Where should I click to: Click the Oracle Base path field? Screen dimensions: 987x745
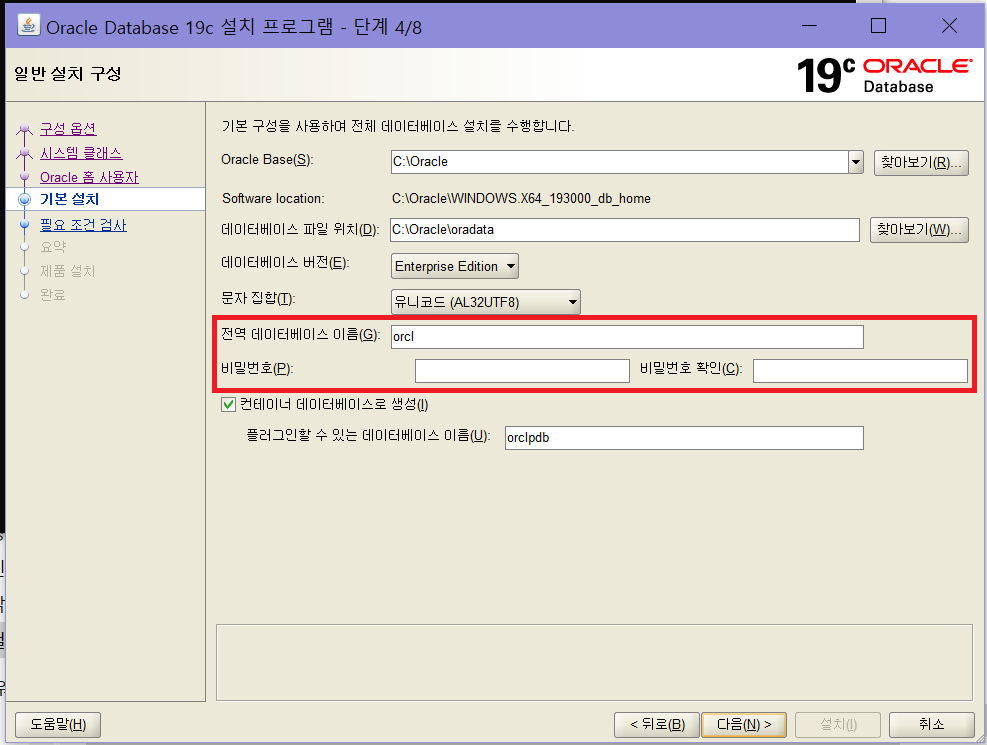[x=619, y=162]
